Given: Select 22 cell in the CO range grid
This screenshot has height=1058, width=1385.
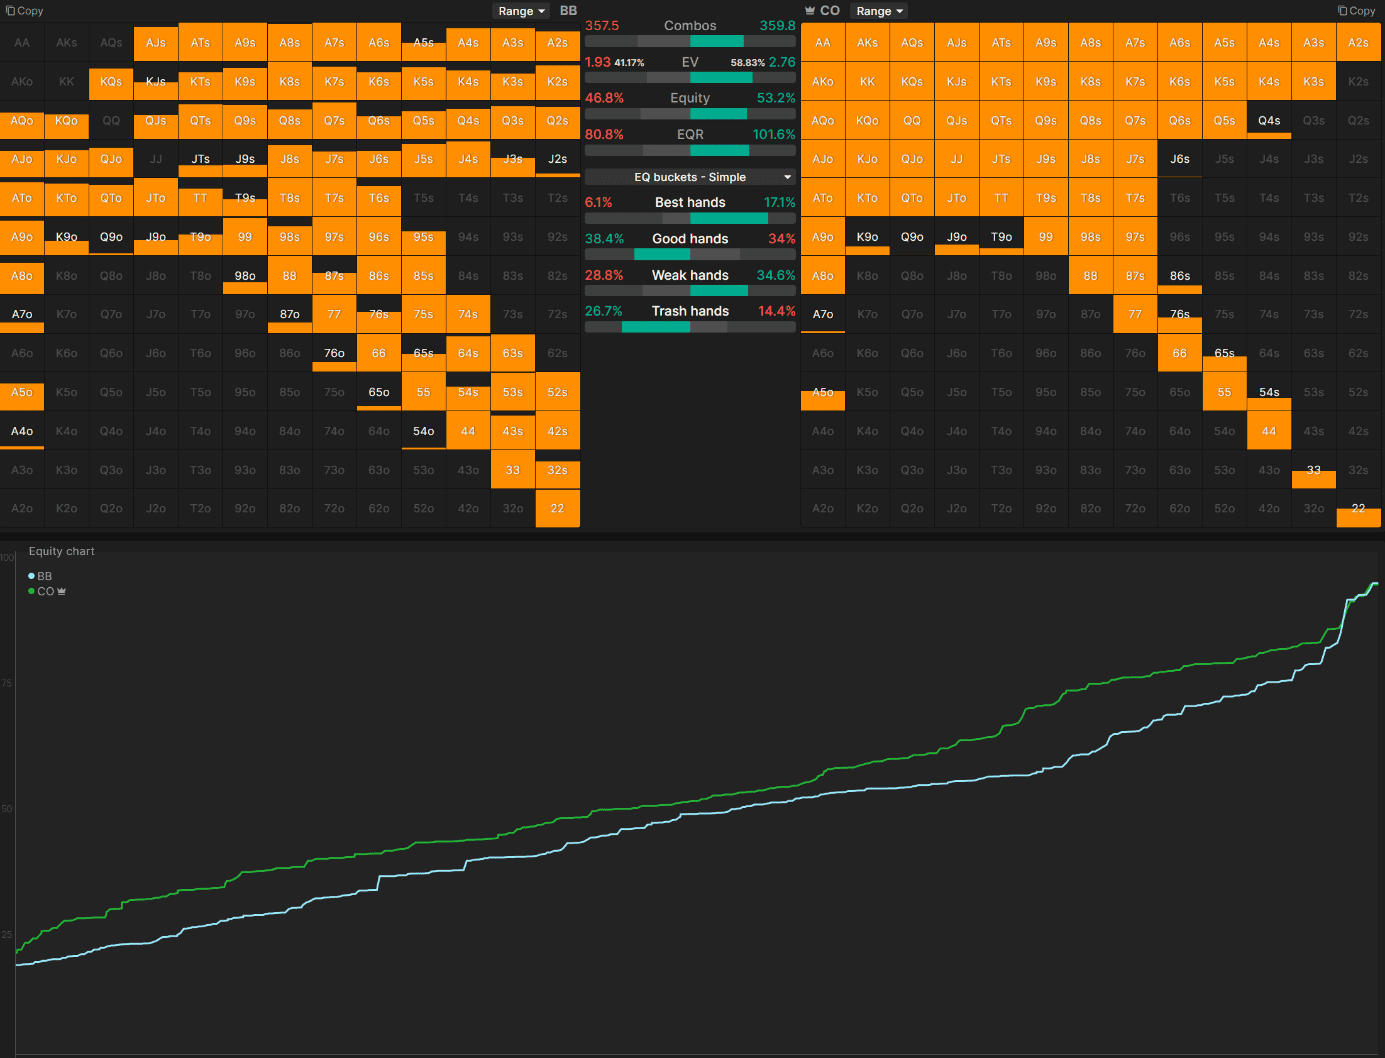Looking at the screenshot, I should [x=1358, y=508].
